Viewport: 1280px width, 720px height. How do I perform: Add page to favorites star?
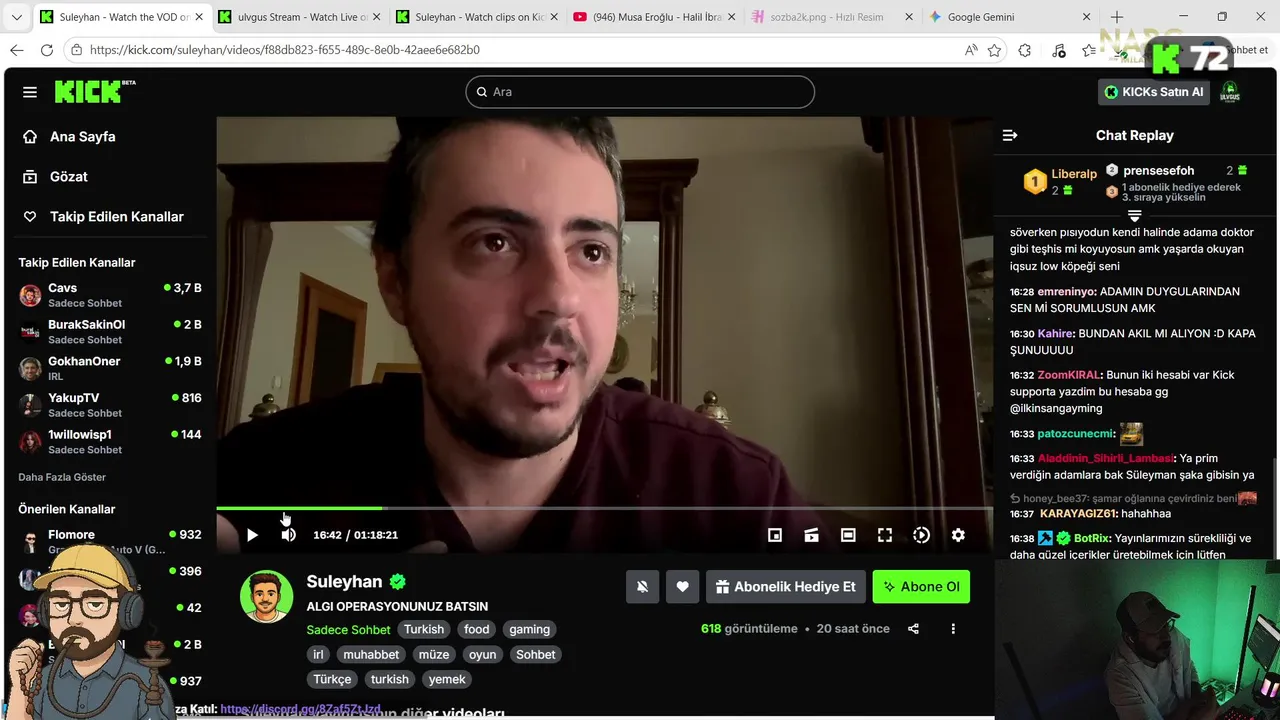tap(994, 50)
